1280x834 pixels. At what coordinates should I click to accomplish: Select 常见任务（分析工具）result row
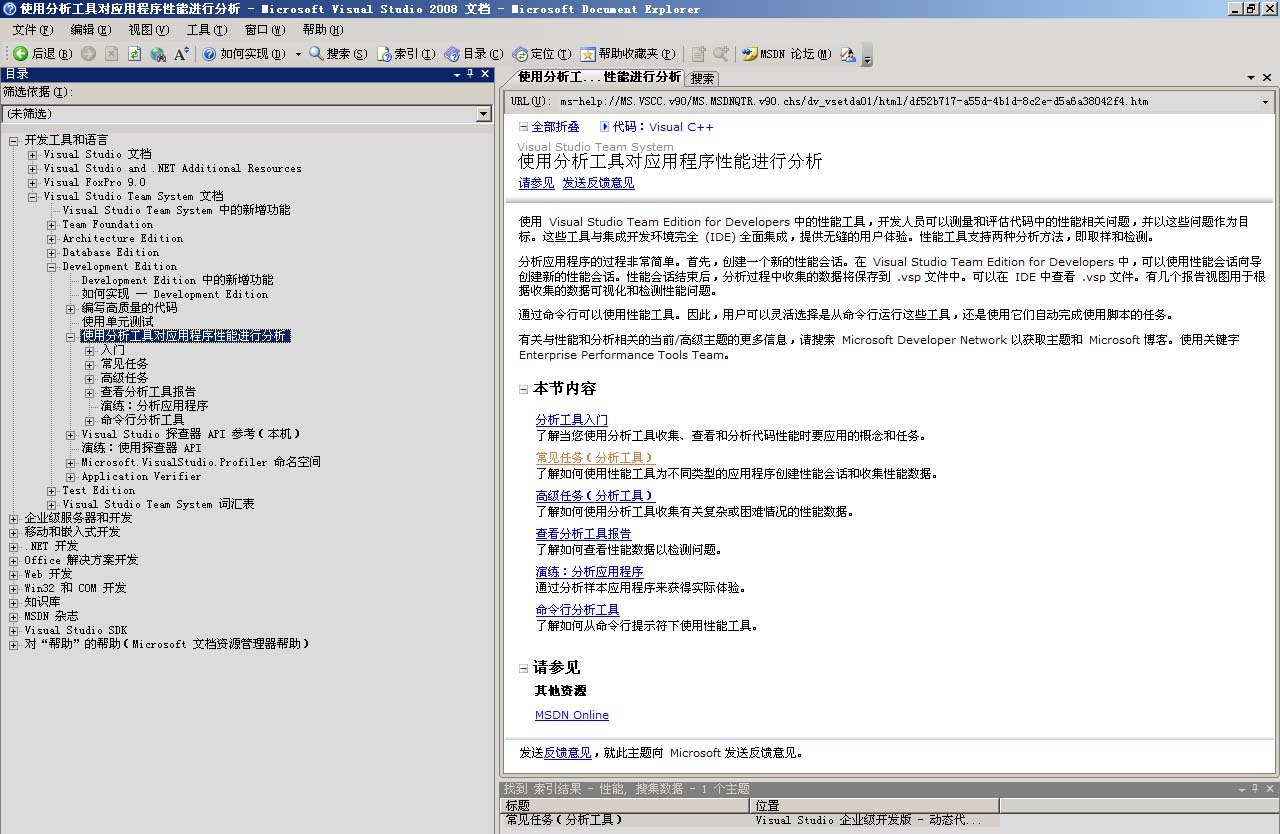pyautogui.click(x=750, y=820)
